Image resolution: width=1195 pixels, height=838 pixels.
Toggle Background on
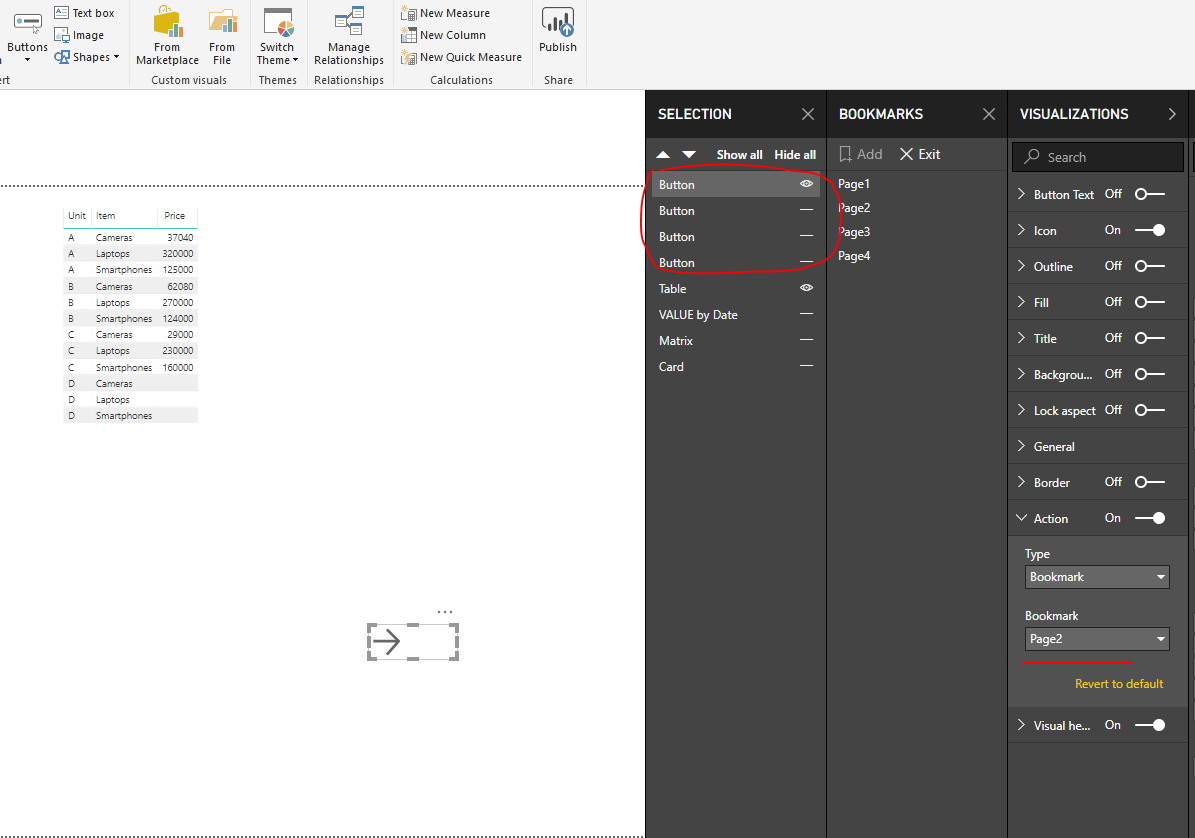click(1150, 374)
